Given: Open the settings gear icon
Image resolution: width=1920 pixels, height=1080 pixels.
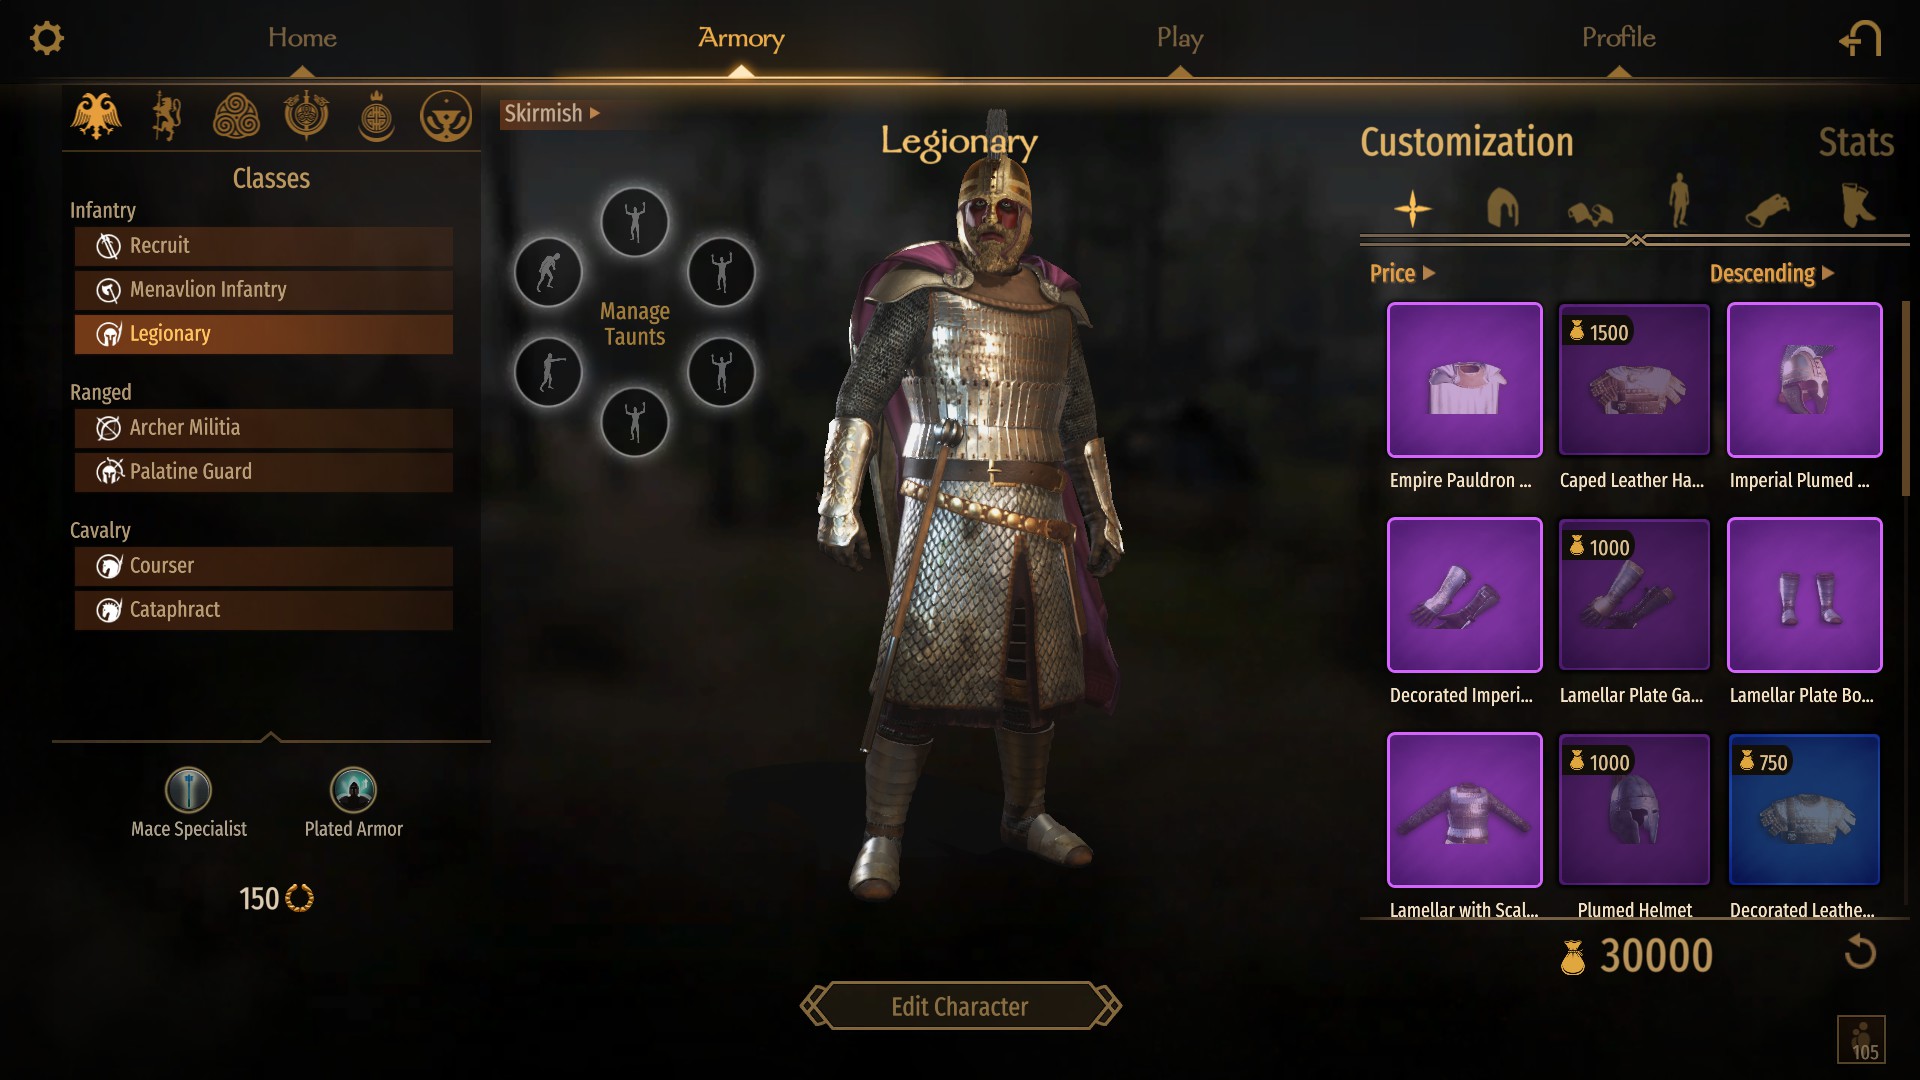Looking at the screenshot, I should click(46, 38).
